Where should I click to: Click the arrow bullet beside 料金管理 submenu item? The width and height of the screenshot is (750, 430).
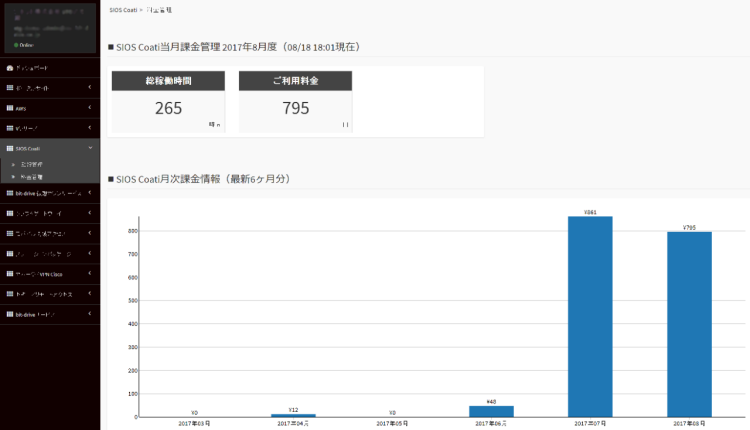(13, 177)
